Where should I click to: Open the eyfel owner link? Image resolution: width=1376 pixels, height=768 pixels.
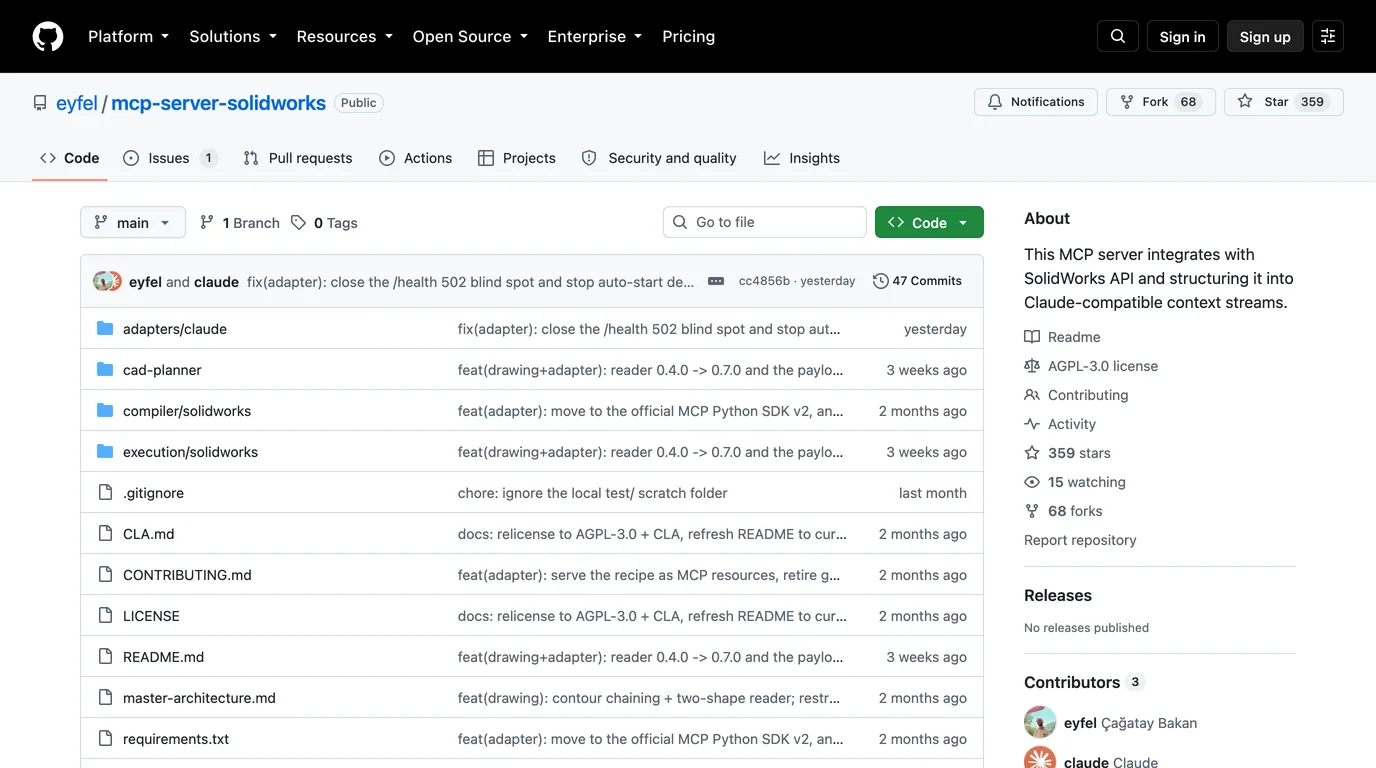click(x=77, y=103)
